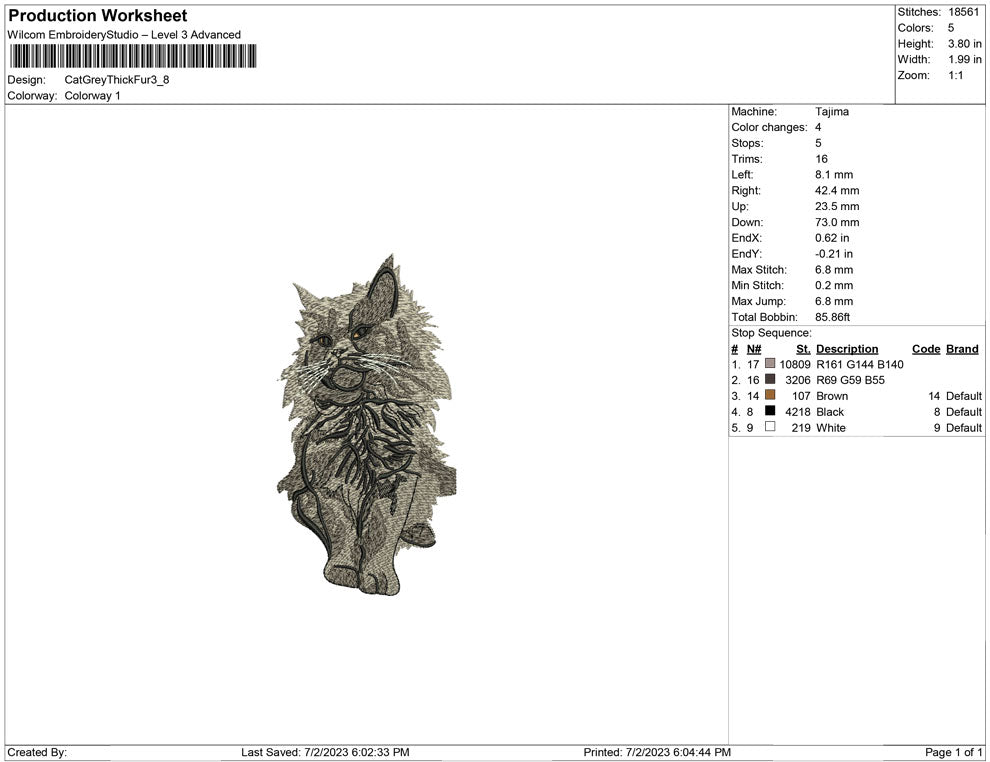Click the Description column header

(x=847, y=348)
